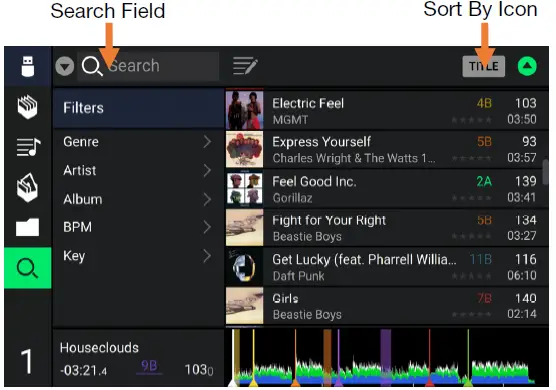Select the Girls album artwork
The height and width of the screenshot is (390, 556).
[245, 306]
